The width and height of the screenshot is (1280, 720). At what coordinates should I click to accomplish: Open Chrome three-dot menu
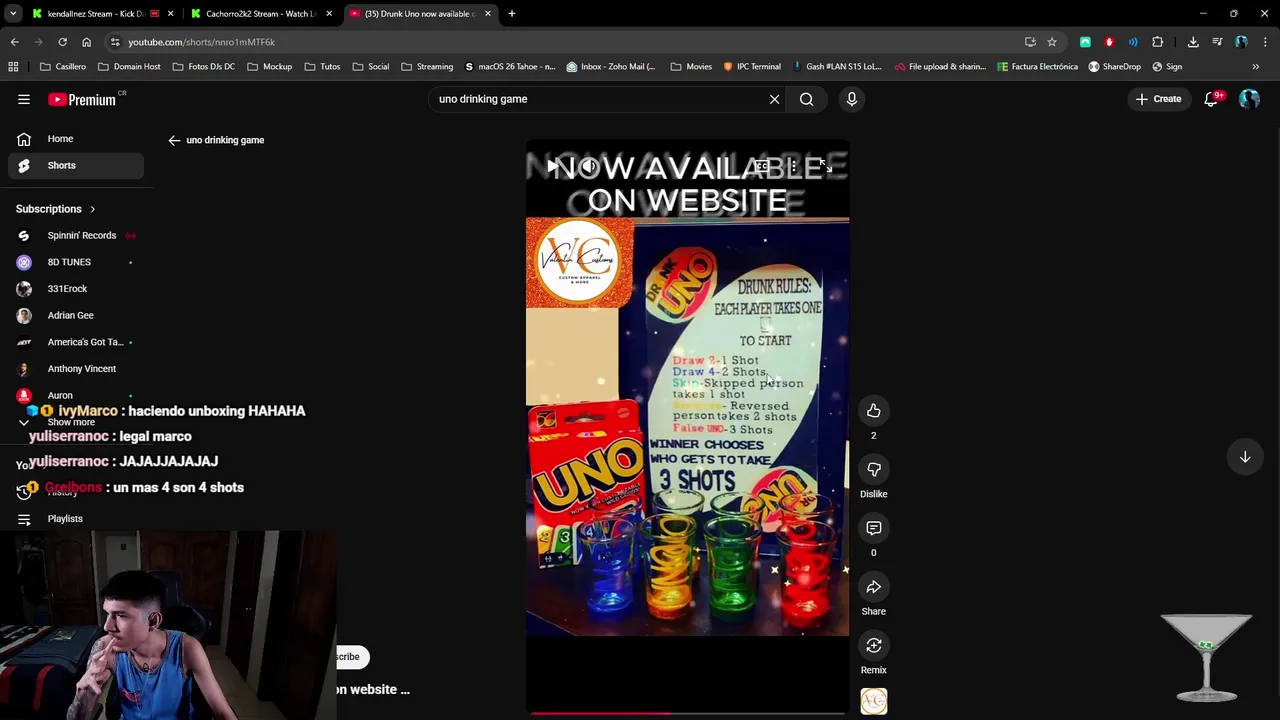pos(1265,42)
